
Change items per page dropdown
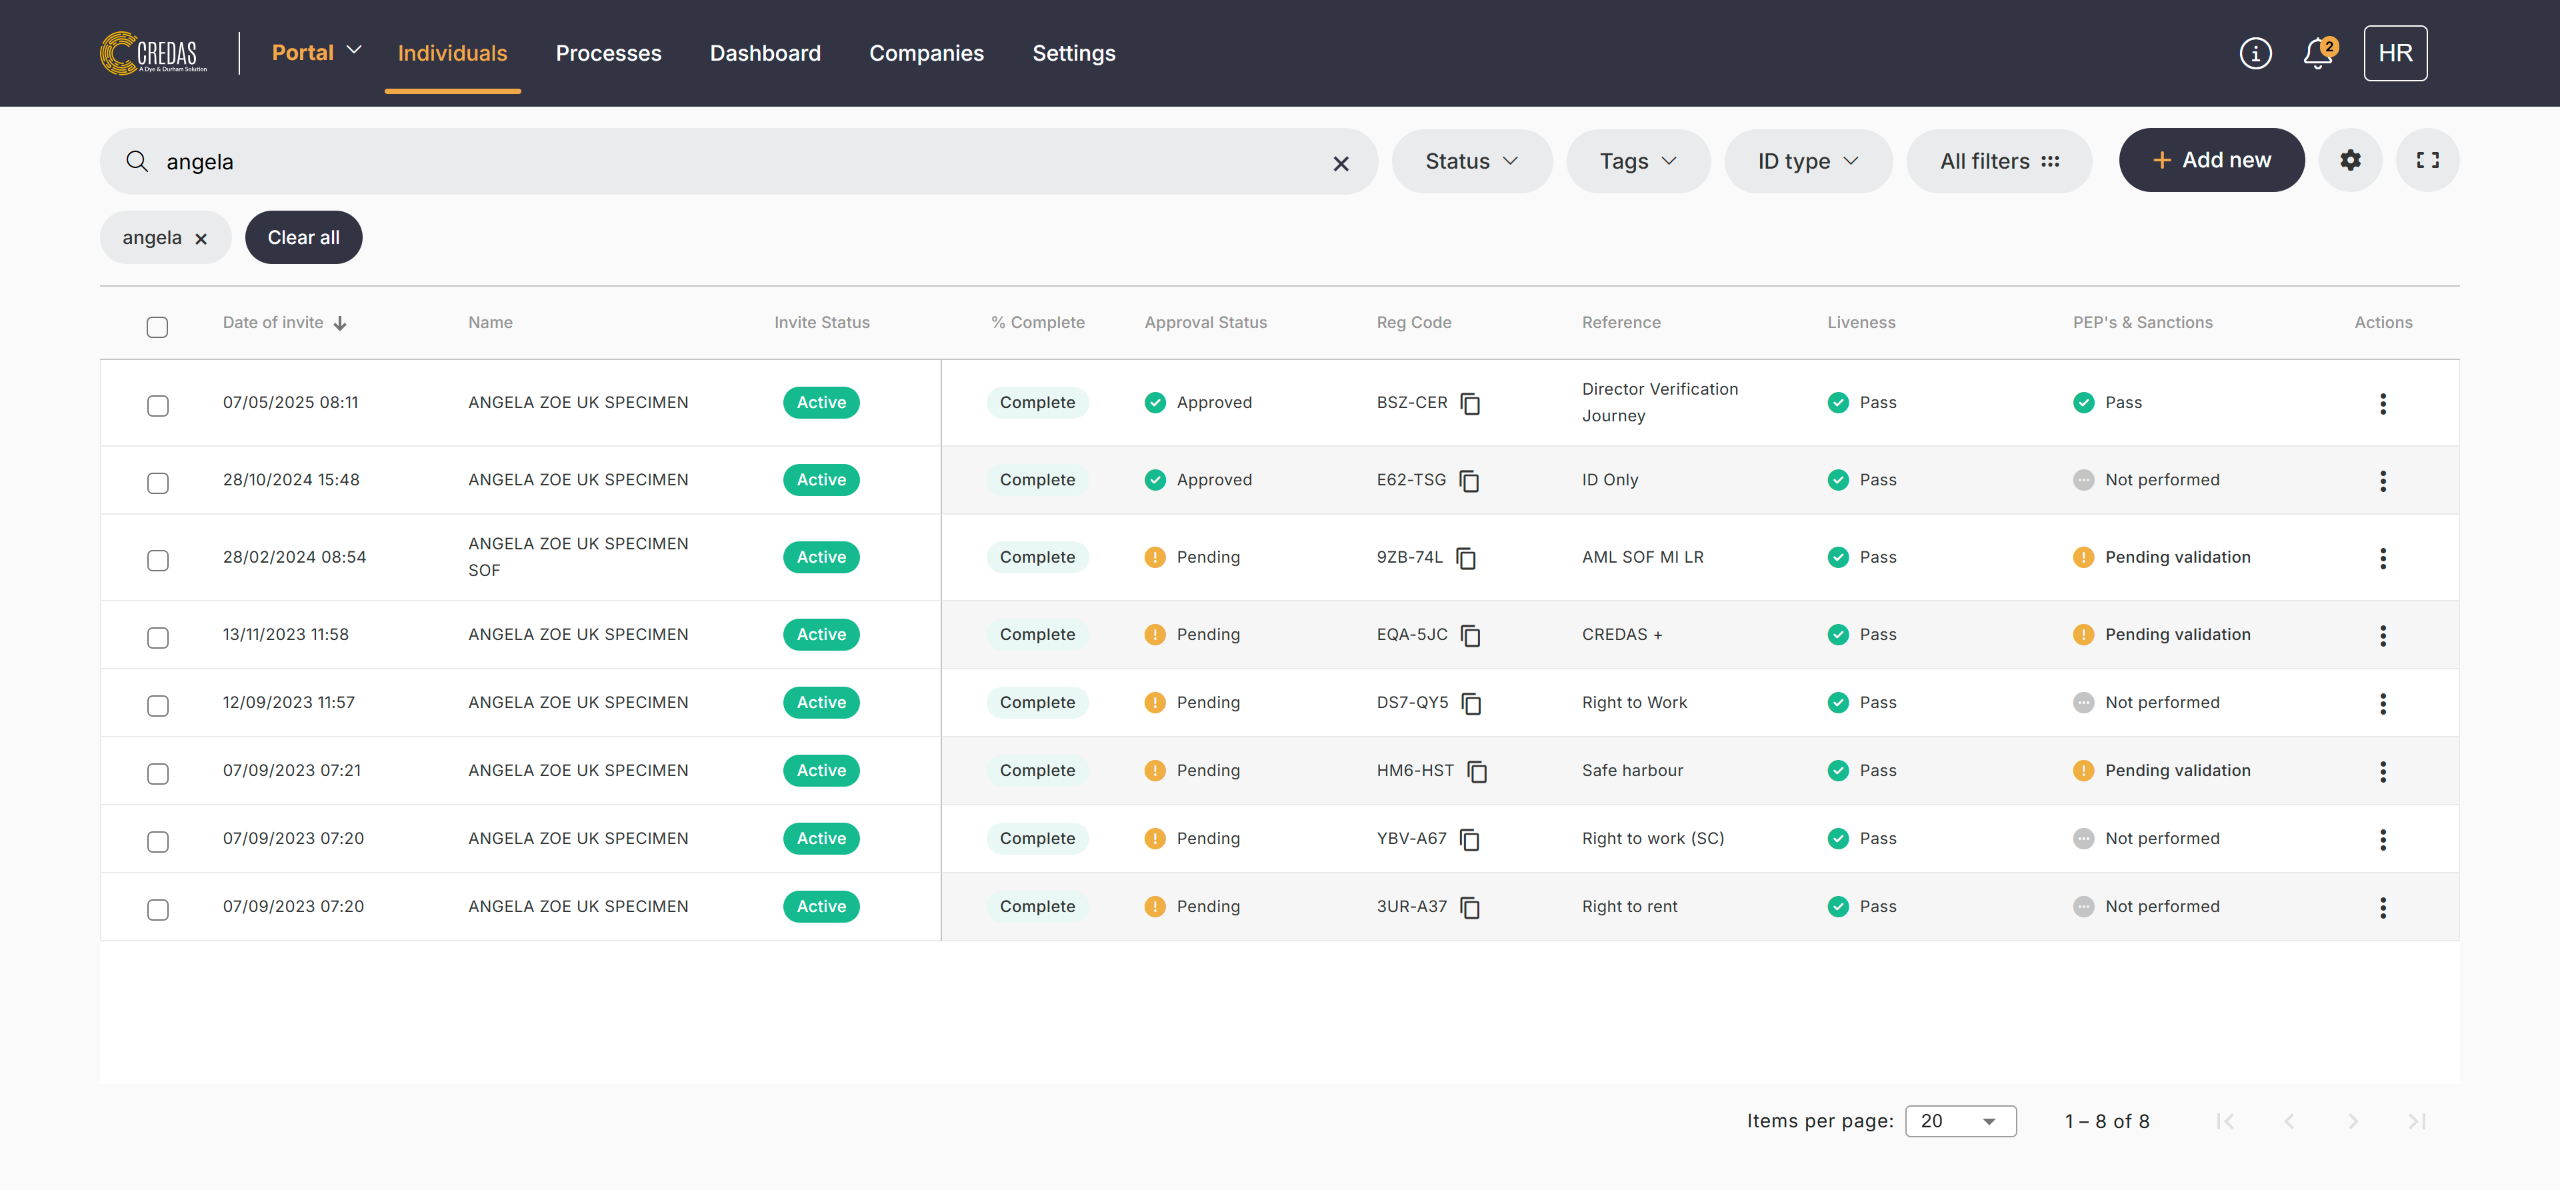pos(1959,1121)
